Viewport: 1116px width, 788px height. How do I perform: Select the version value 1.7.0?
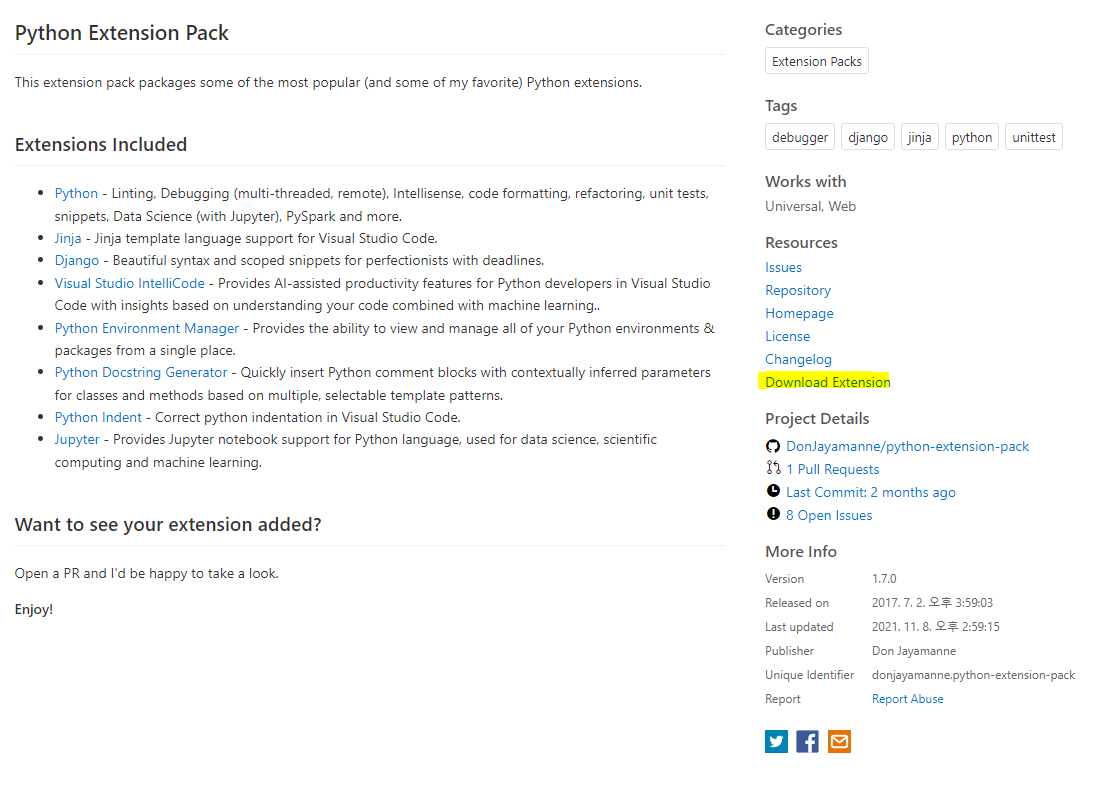point(884,579)
